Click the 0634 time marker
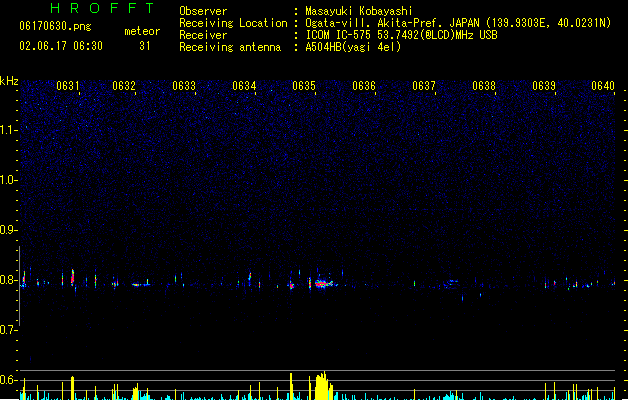Viewport: 629px width, 400px height. point(244,86)
